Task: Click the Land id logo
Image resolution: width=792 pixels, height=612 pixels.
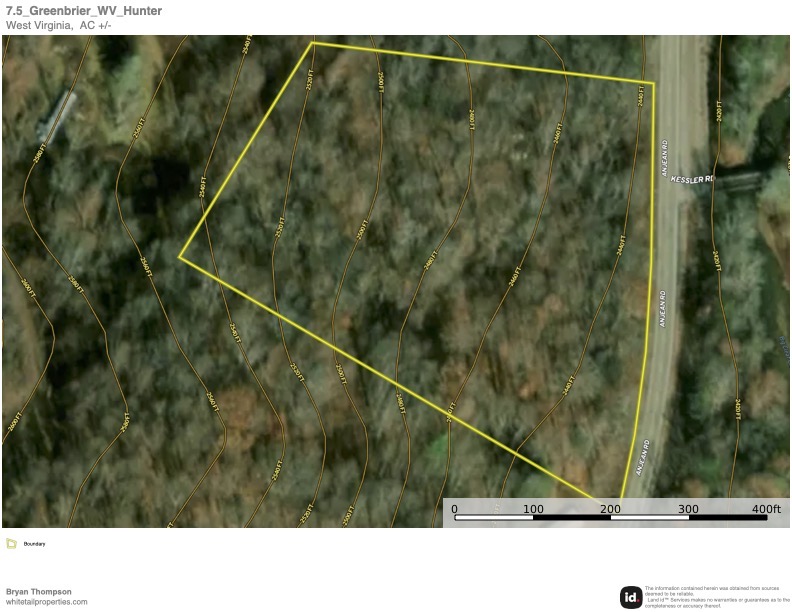Action: (x=631, y=597)
